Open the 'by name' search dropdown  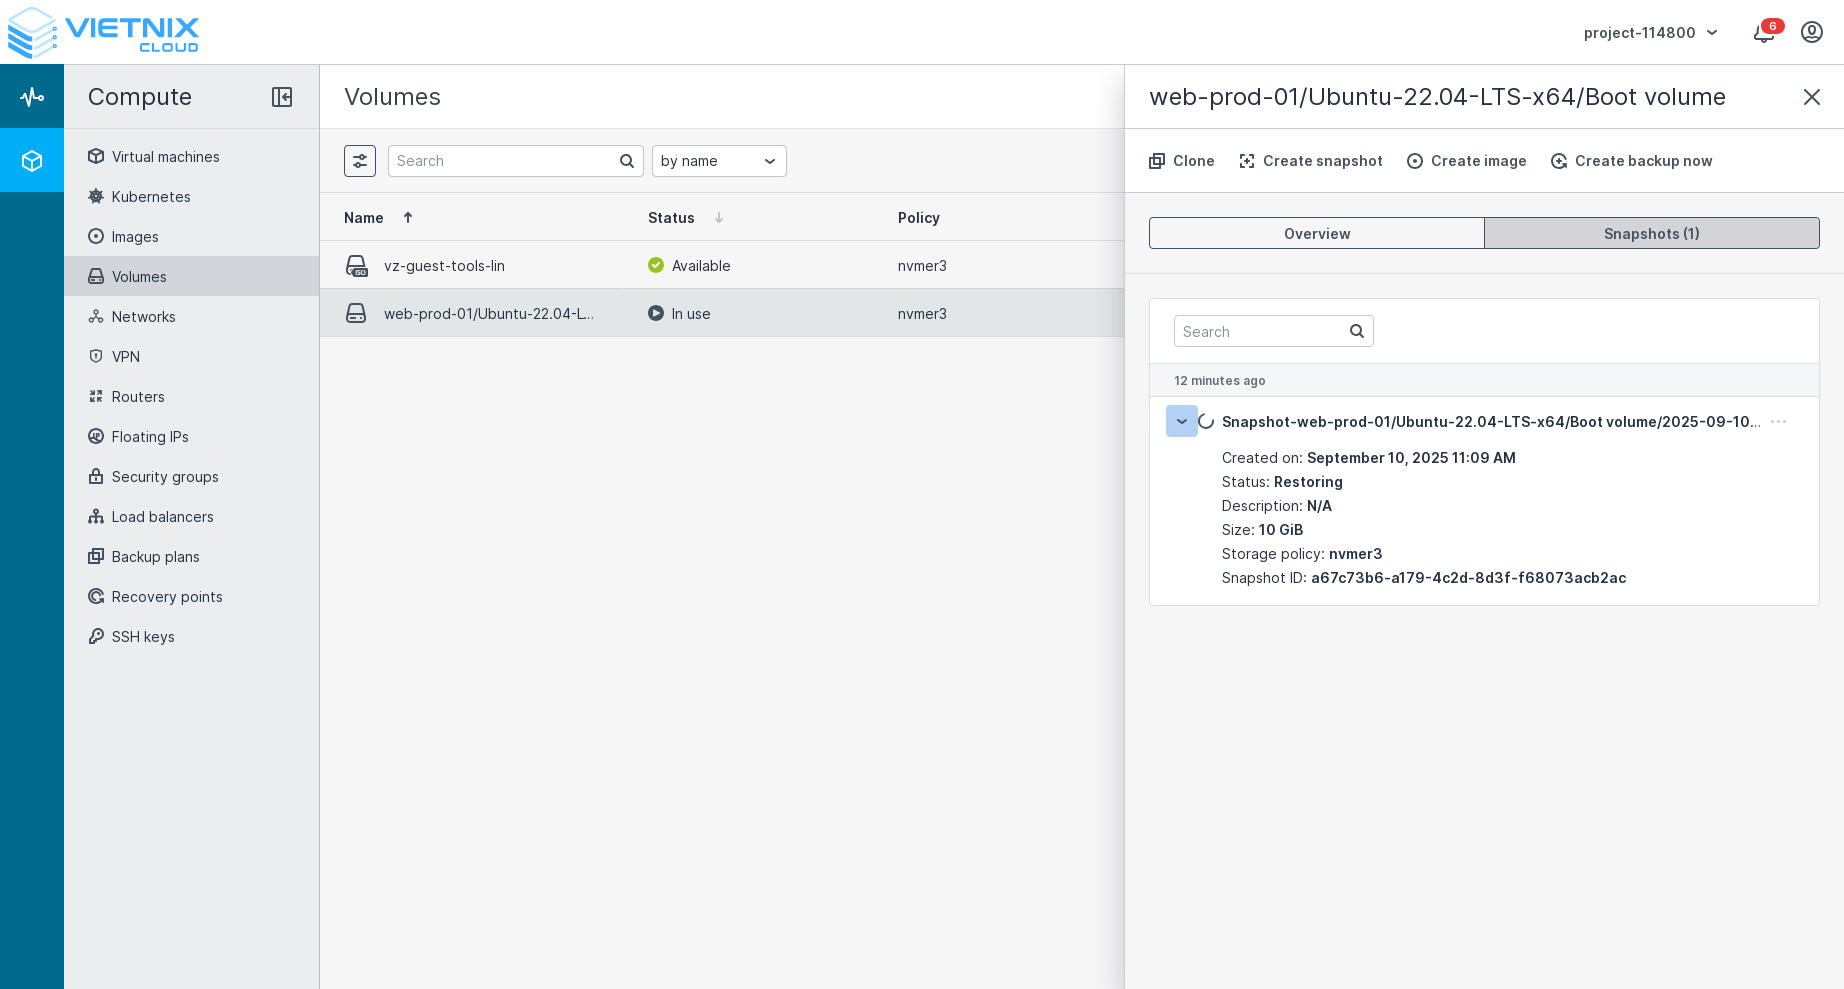coord(719,161)
